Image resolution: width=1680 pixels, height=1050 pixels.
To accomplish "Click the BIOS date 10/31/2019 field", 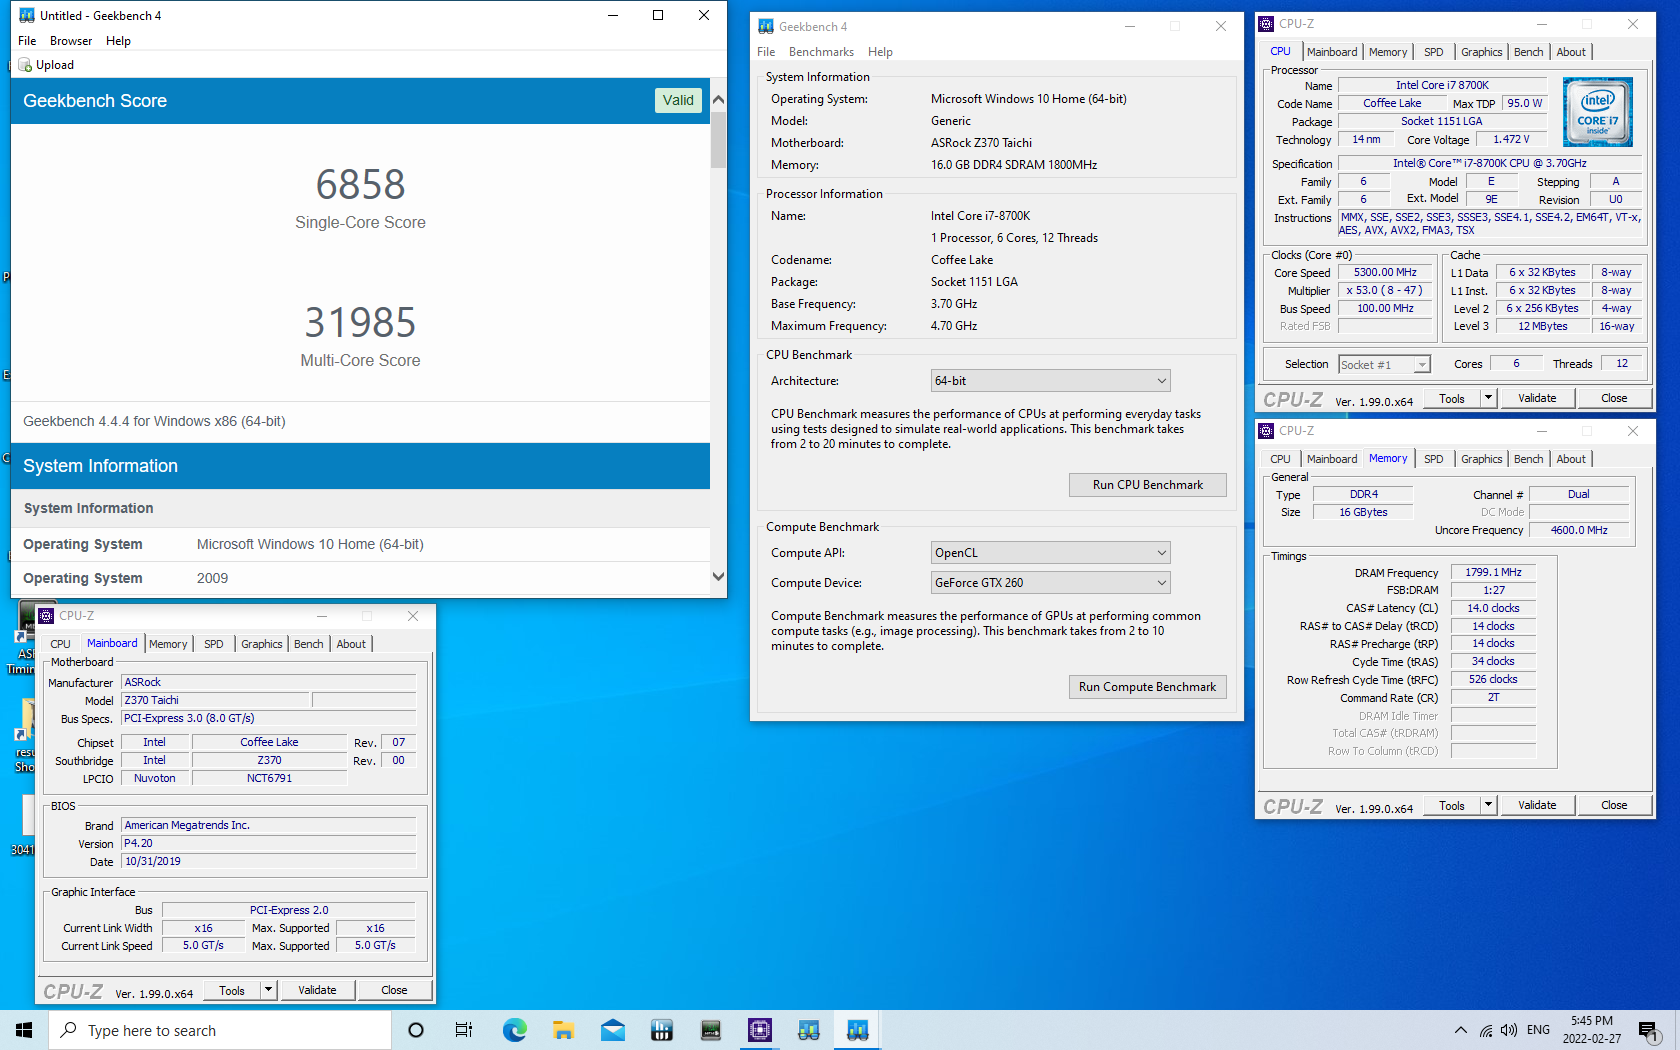I will click(268, 861).
